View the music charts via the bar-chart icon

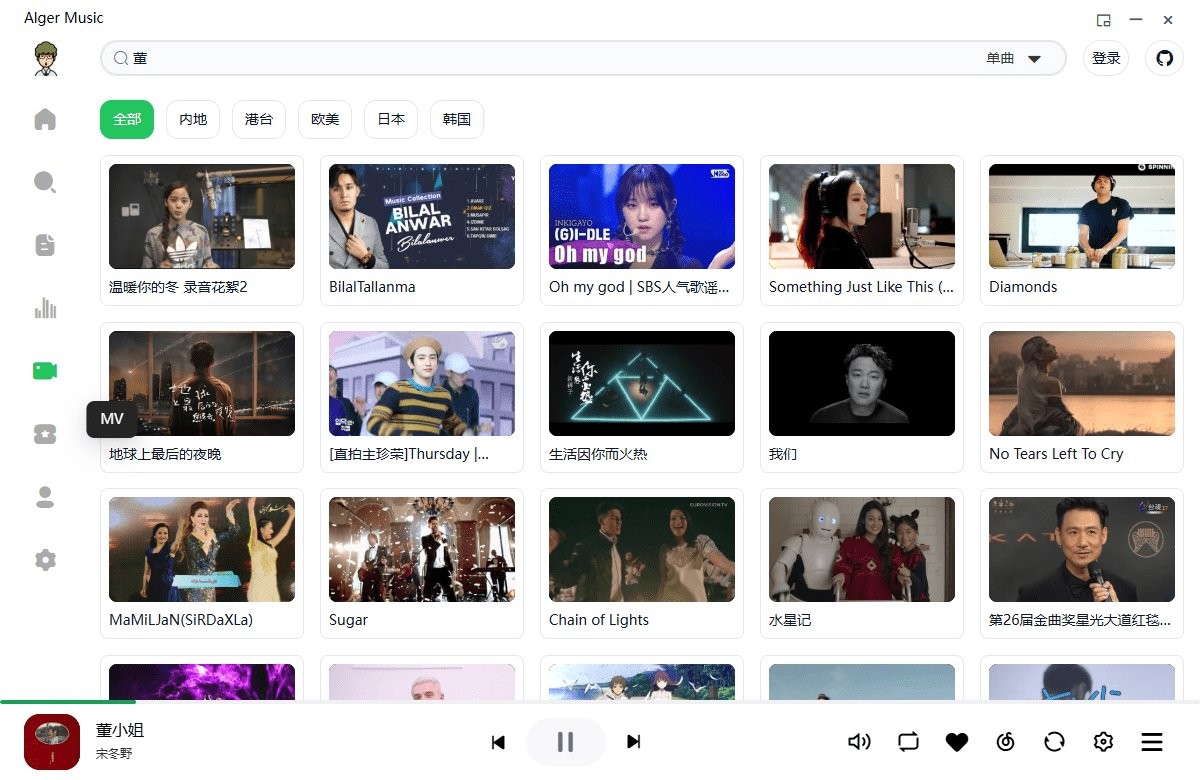(45, 308)
